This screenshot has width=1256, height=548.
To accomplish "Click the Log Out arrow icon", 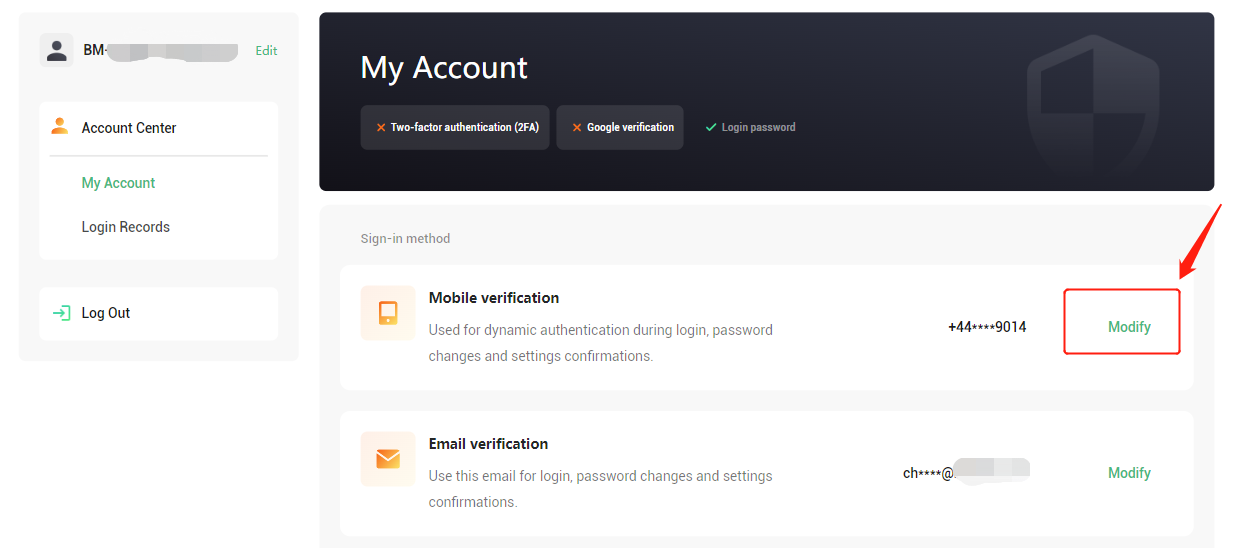I will coord(61,313).
